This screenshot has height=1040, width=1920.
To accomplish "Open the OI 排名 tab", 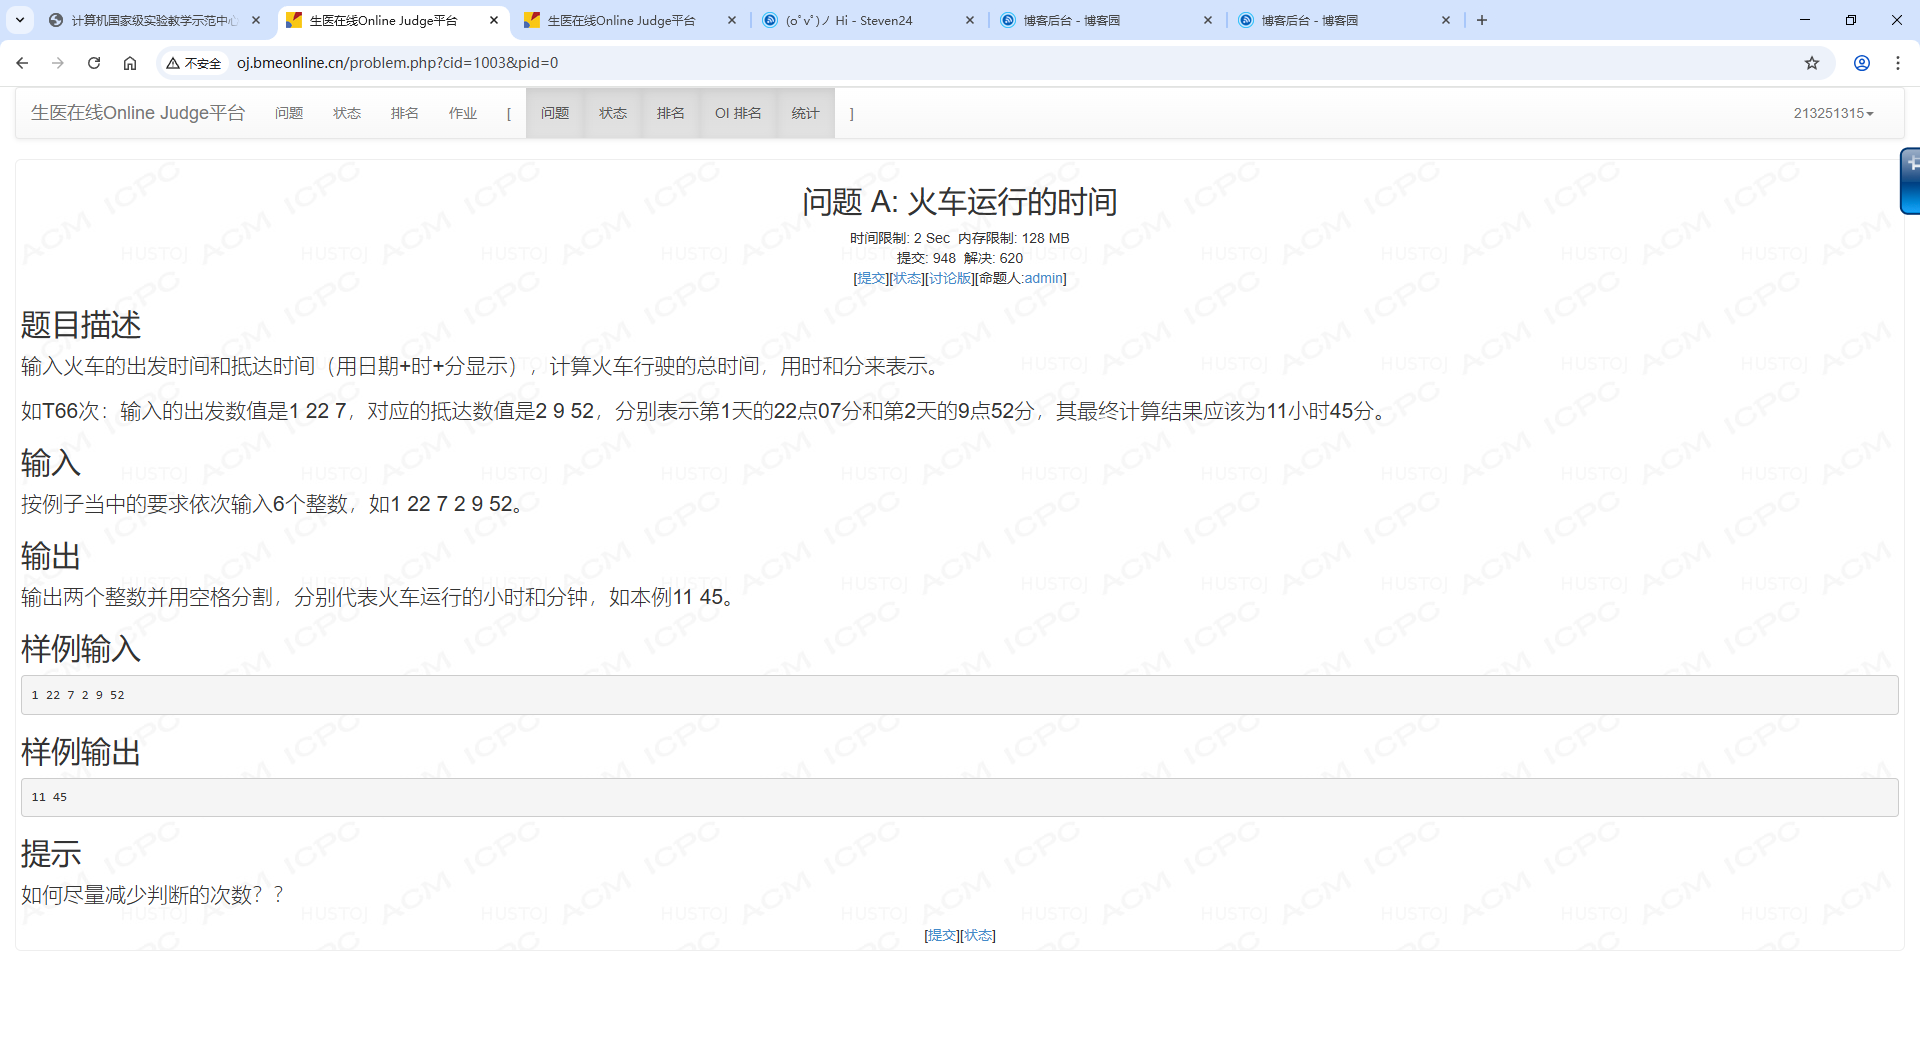I will point(738,113).
